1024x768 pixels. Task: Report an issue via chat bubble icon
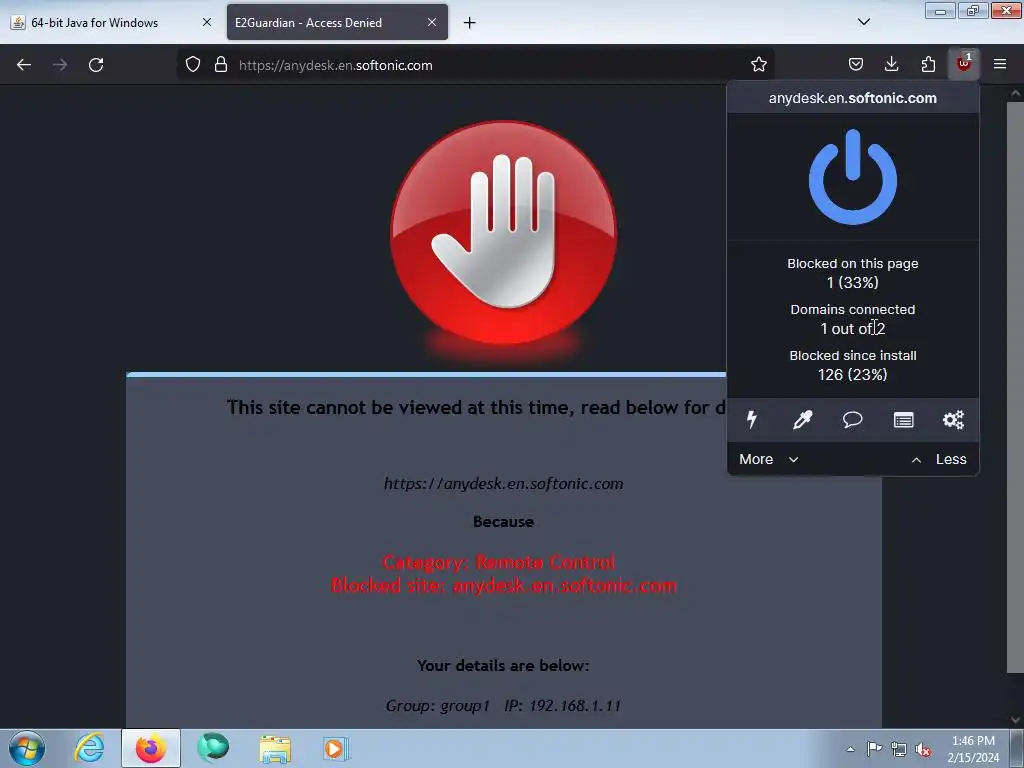click(x=852, y=419)
